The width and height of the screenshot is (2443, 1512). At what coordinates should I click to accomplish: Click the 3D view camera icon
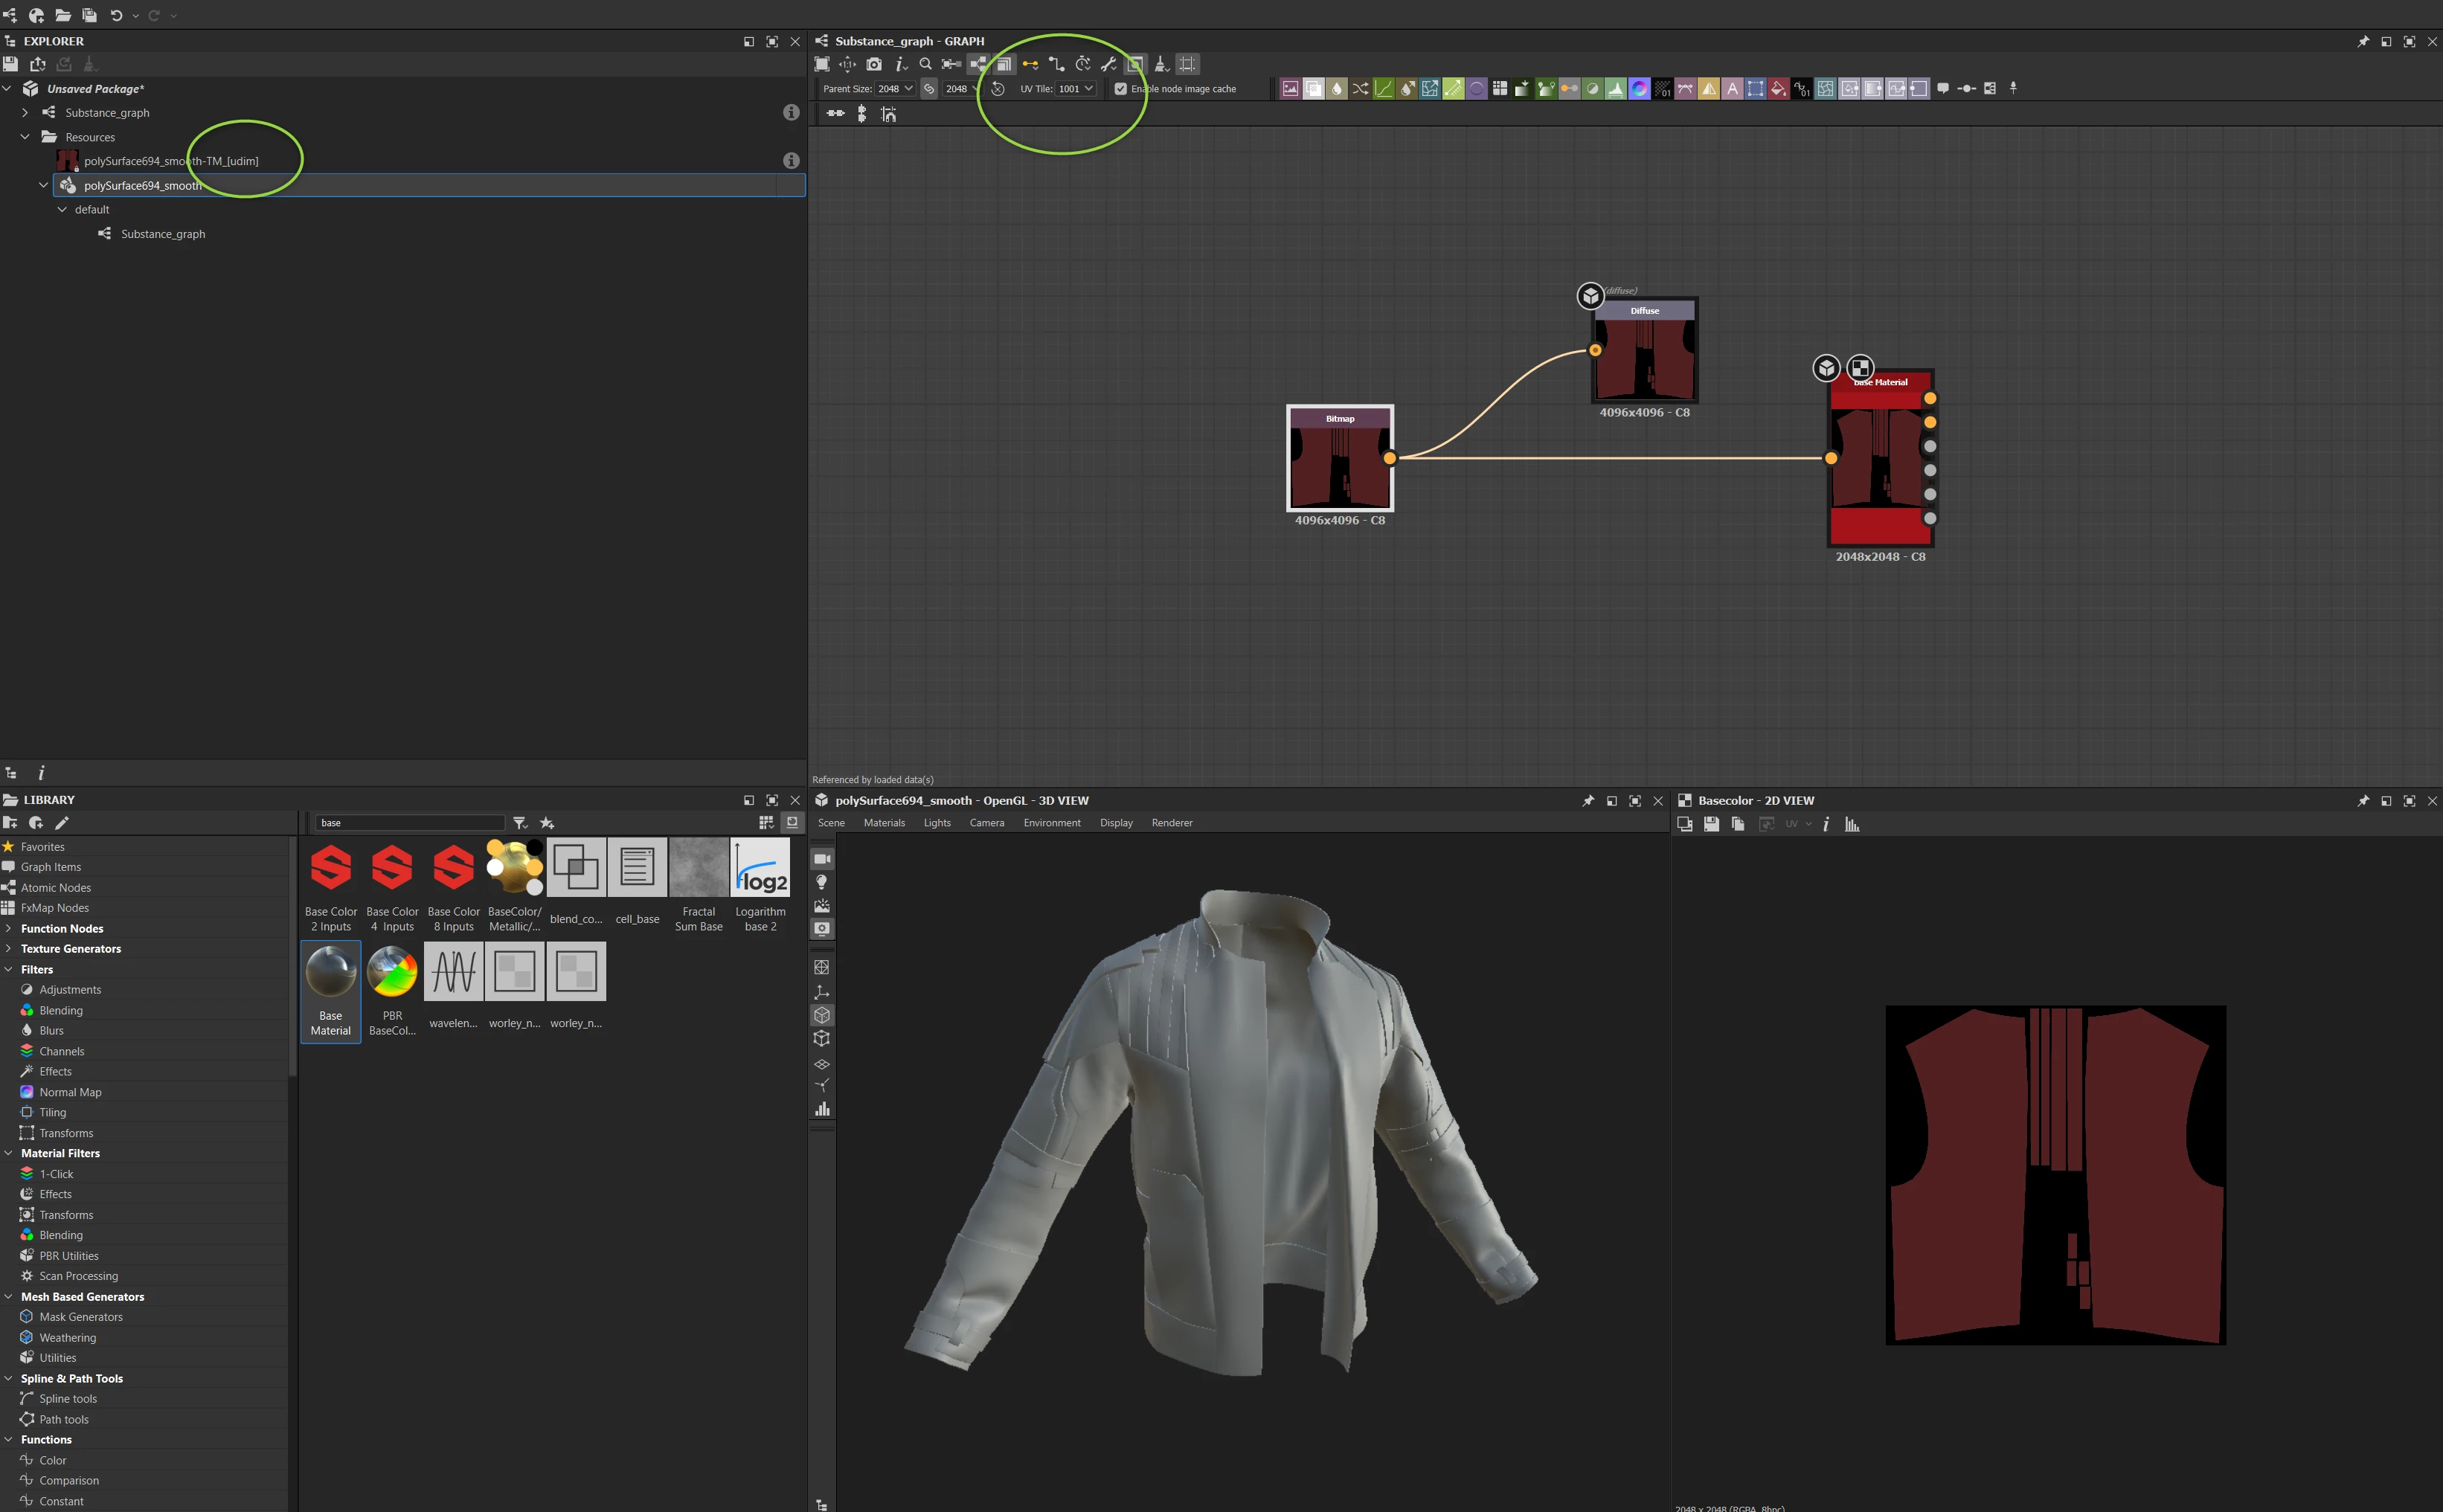point(822,859)
